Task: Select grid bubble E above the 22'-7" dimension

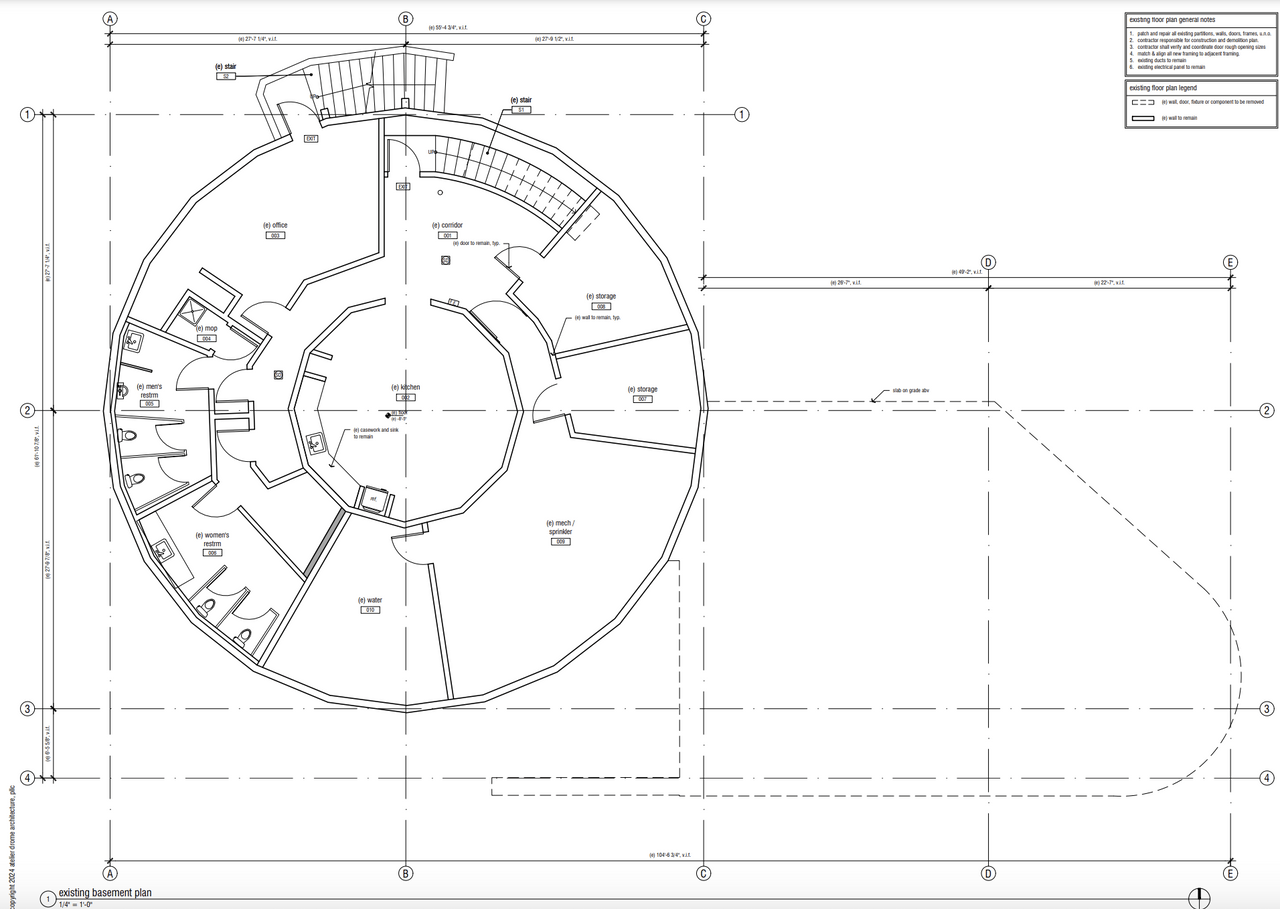Action: (1231, 263)
